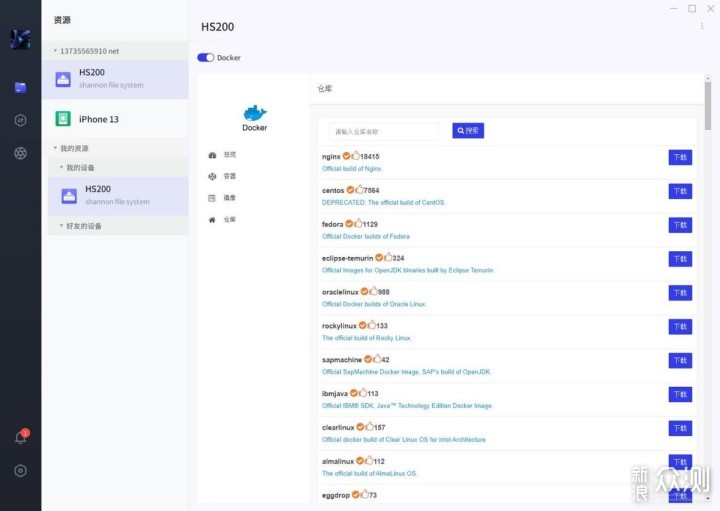Image resolution: width=720 pixels, height=511 pixels.
Task: Click the HS200 drive icon under 13735565910 net
Action: tap(63, 79)
